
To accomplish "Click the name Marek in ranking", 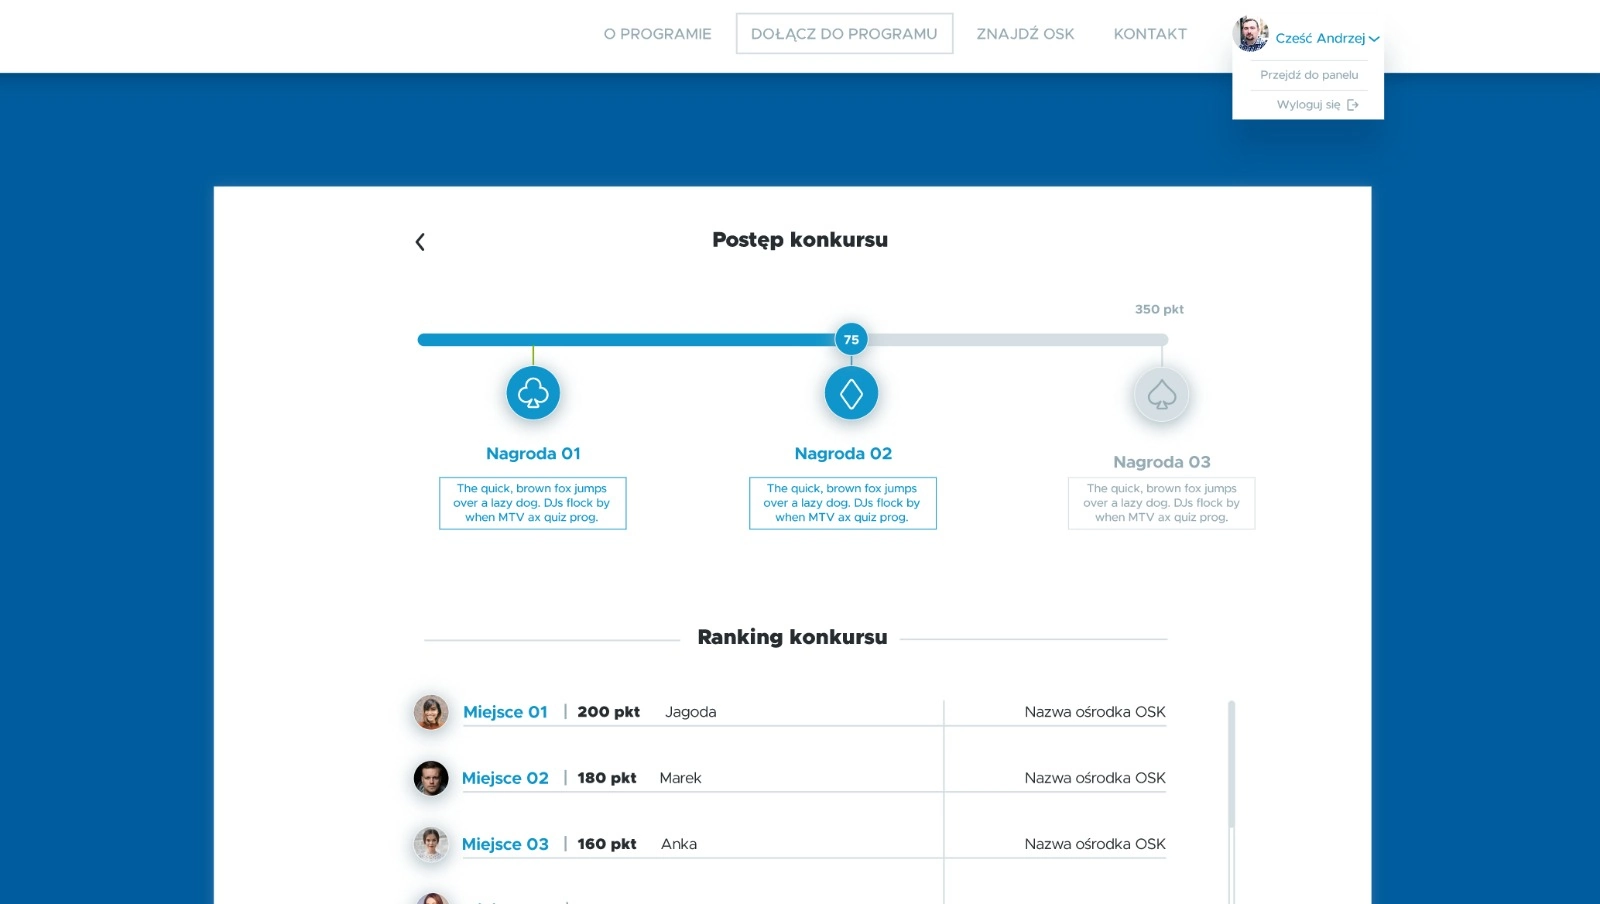I will (x=680, y=778).
